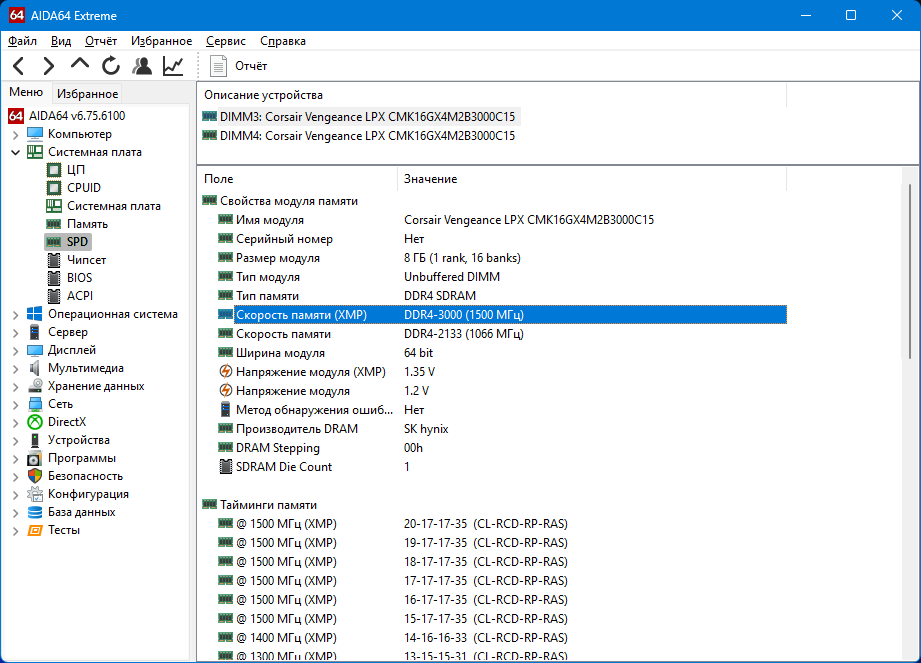The height and width of the screenshot is (663, 921).
Task: Open the Файл menu
Action: pyautogui.click(x=22, y=41)
